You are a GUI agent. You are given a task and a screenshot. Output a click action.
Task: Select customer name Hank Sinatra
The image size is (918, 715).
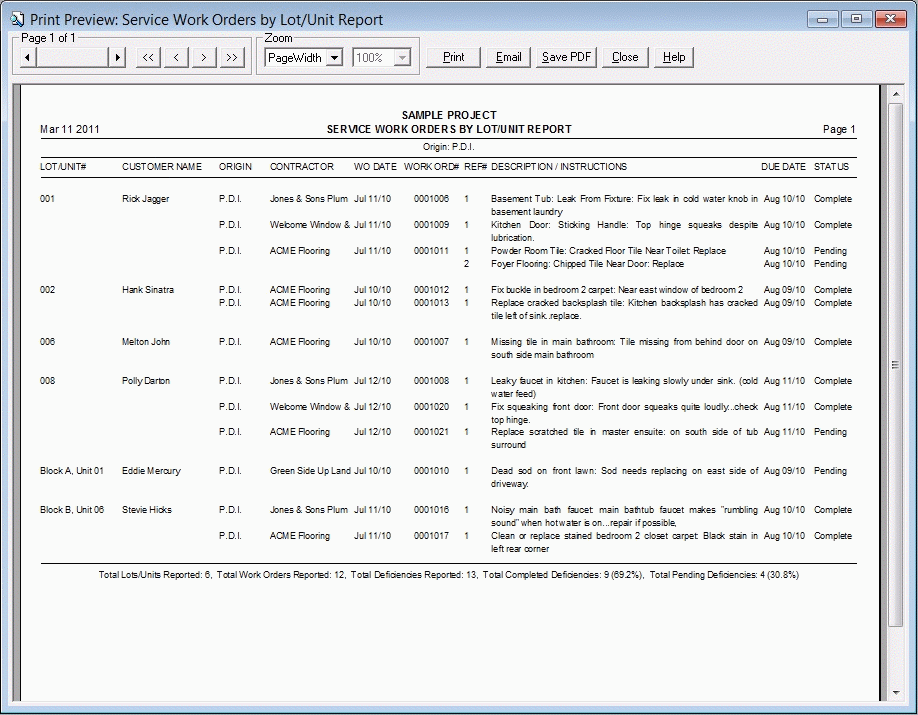click(148, 290)
